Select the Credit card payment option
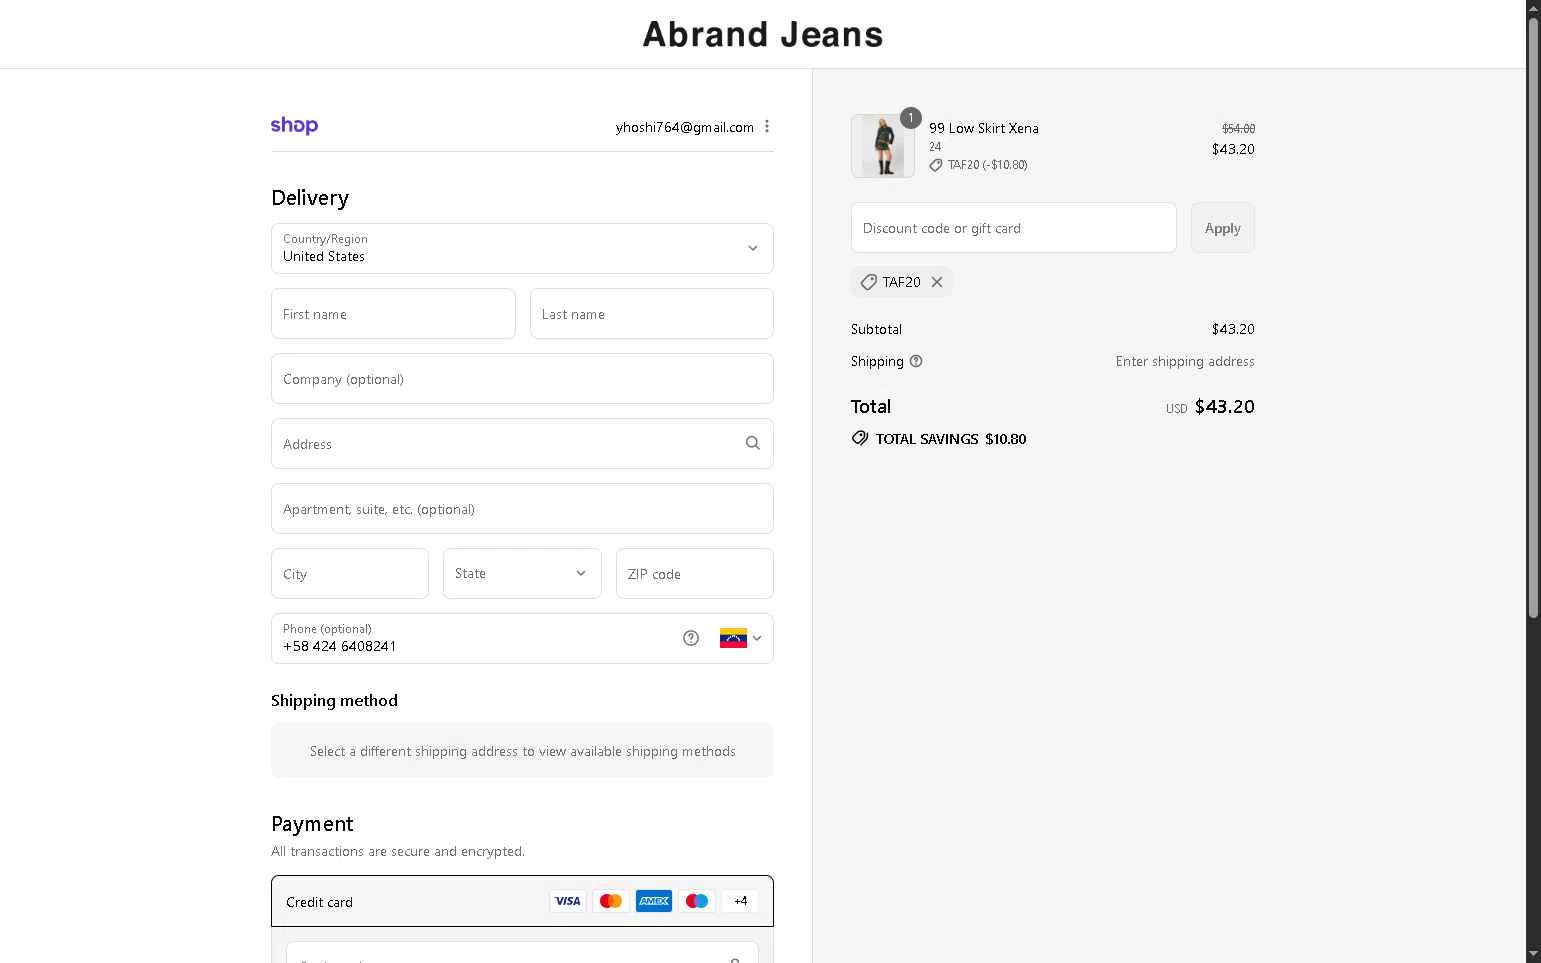Image resolution: width=1541 pixels, height=963 pixels. click(x=522, y=901)
